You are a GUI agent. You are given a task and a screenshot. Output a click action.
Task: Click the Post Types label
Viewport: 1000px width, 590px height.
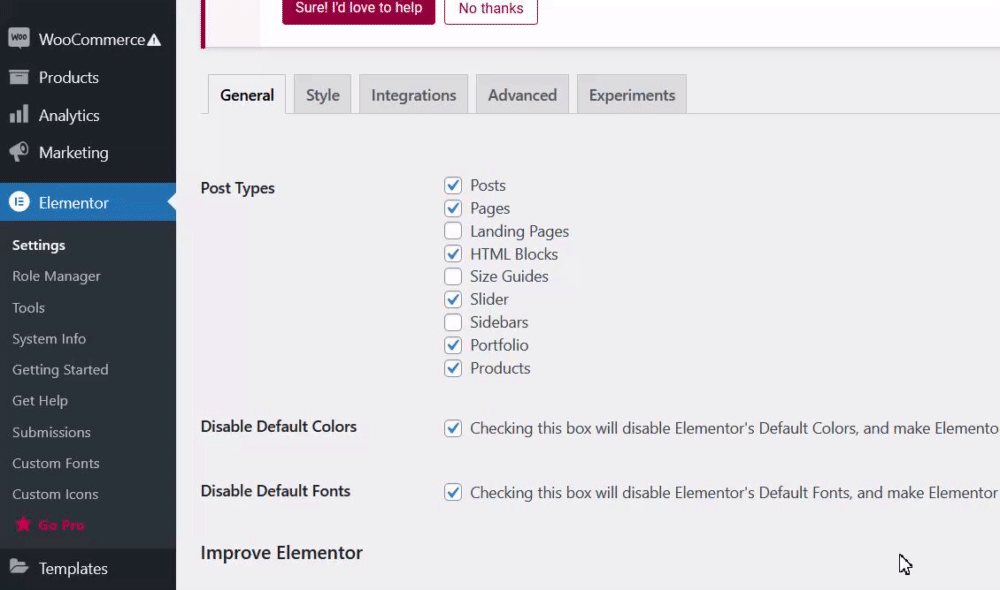tap(238, 188)
